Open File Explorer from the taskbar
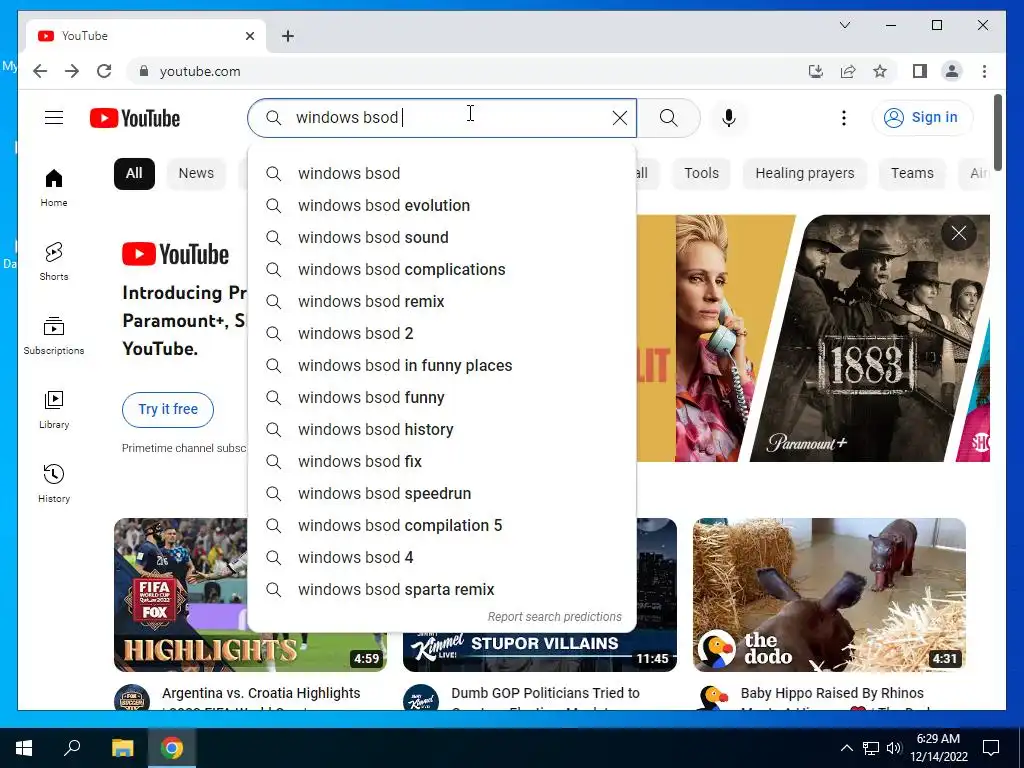1024x768 pixels. click(x=122, y=748)
